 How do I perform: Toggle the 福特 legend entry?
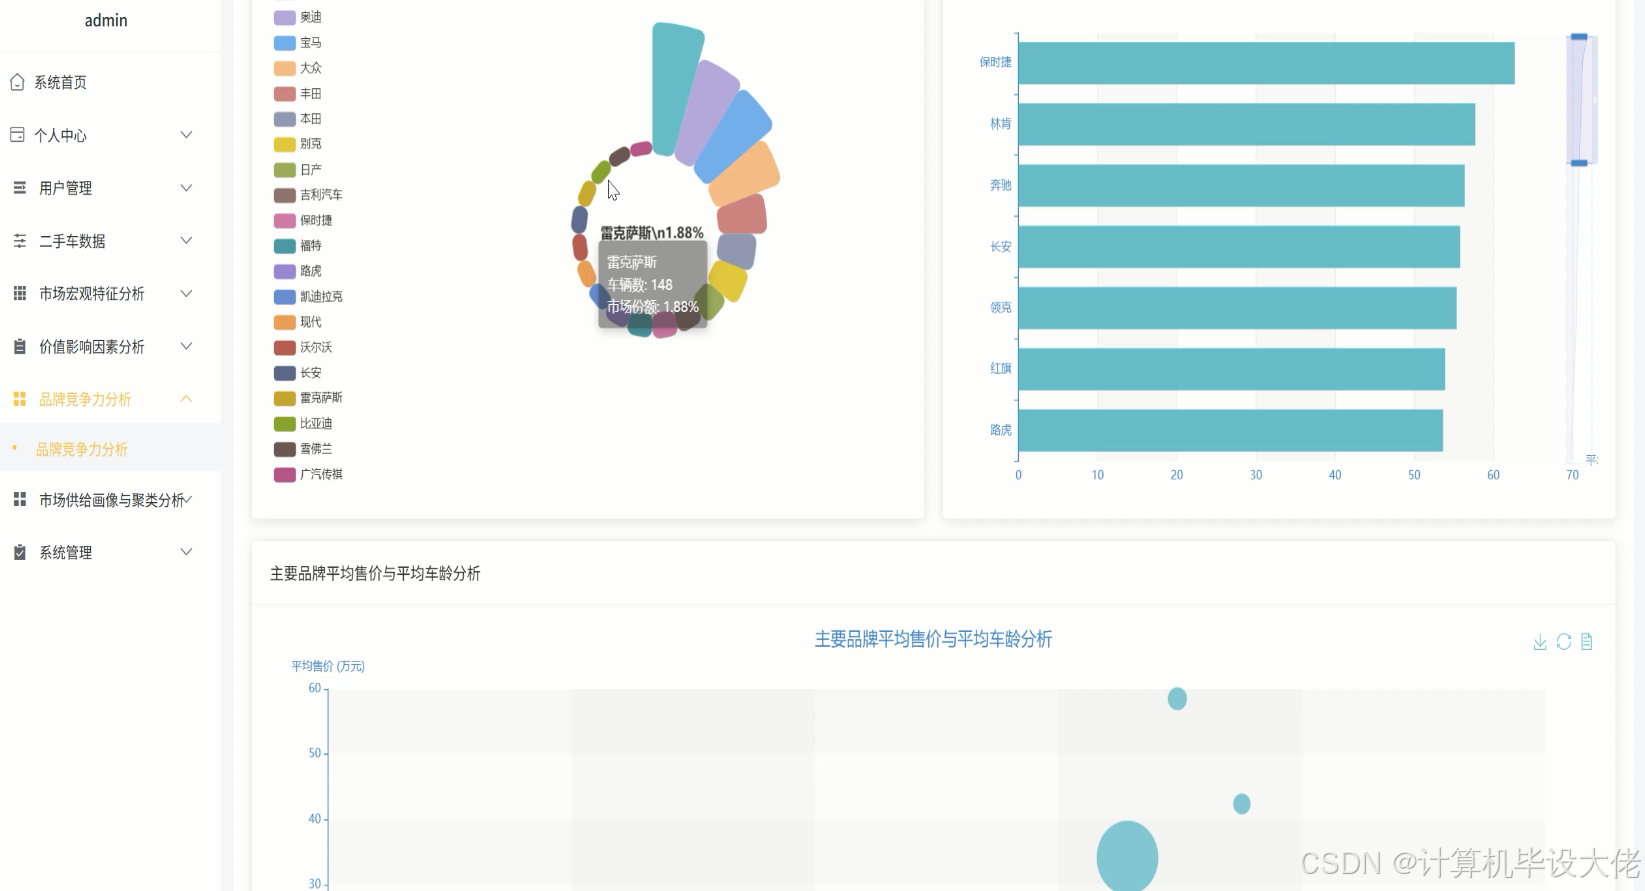[x=298, y=246]
